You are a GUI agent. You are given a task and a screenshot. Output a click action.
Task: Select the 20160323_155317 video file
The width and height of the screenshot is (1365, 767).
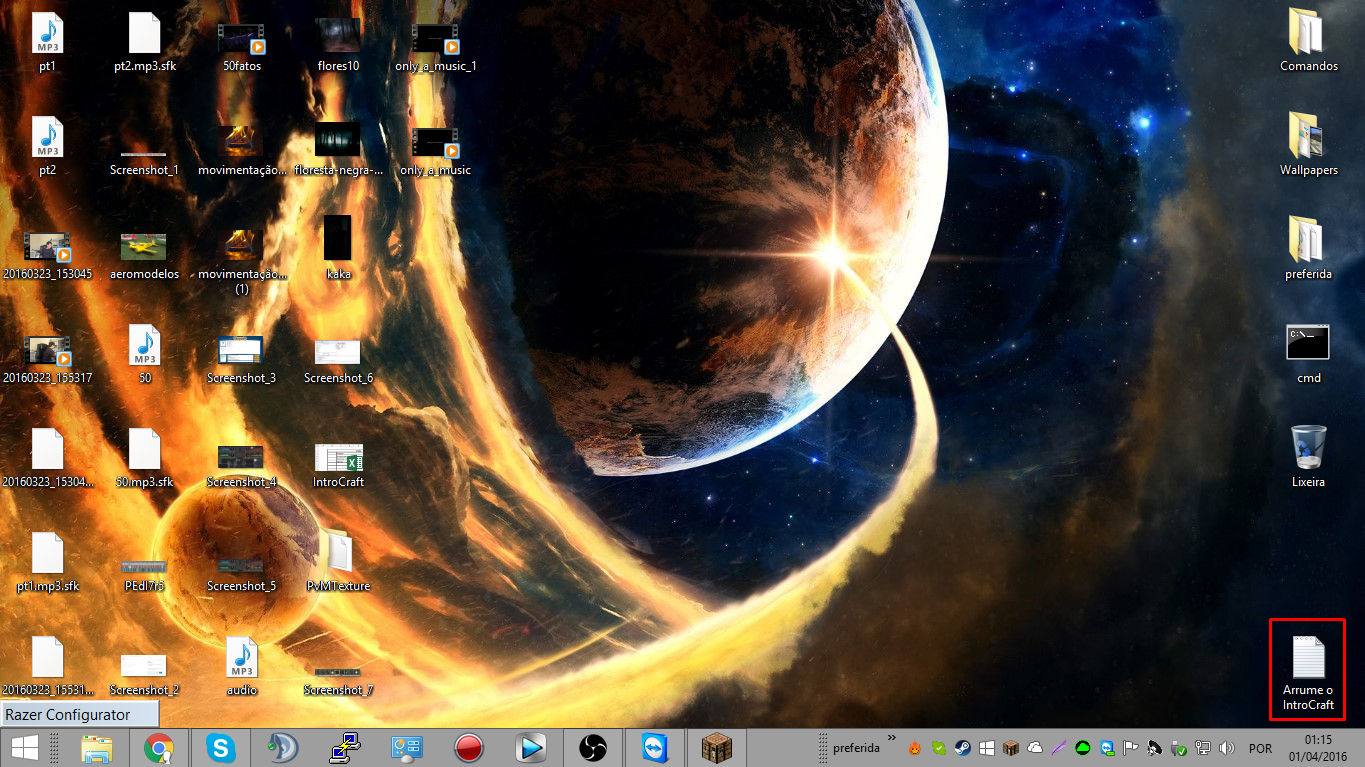tap(47, 358)
